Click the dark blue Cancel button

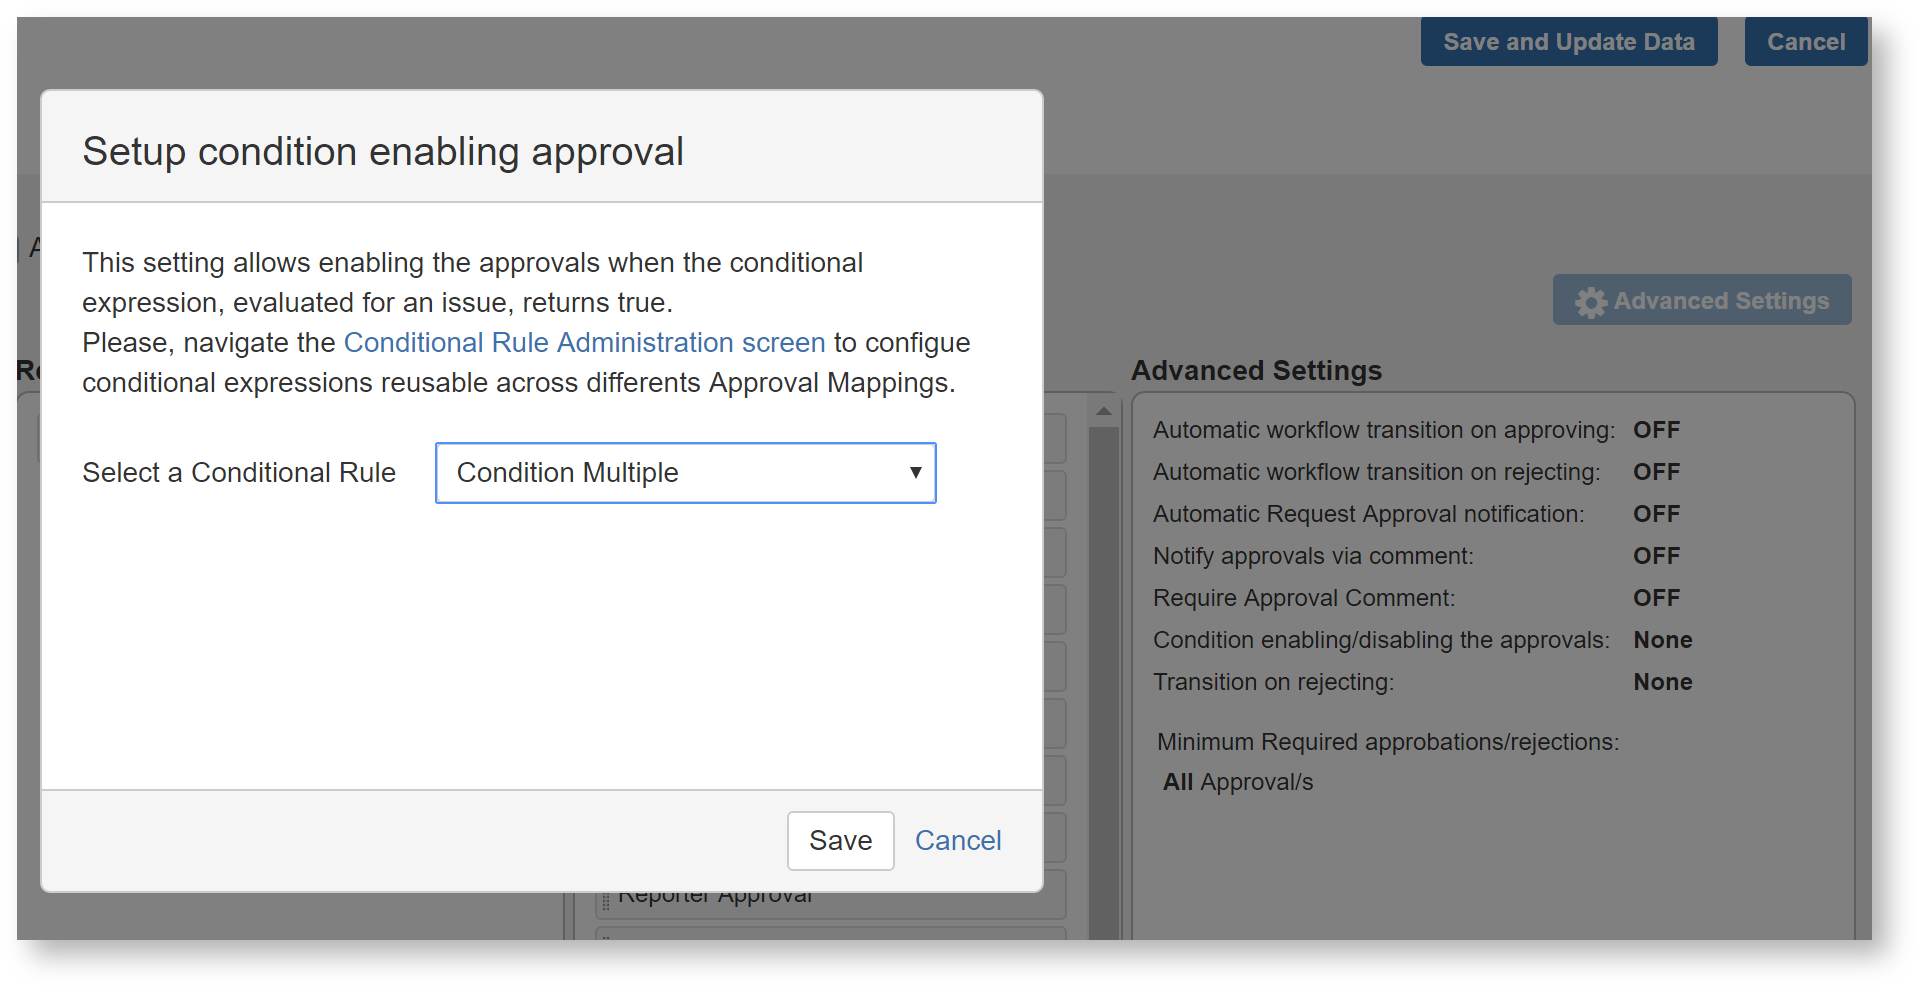[x=1805, y=42]
